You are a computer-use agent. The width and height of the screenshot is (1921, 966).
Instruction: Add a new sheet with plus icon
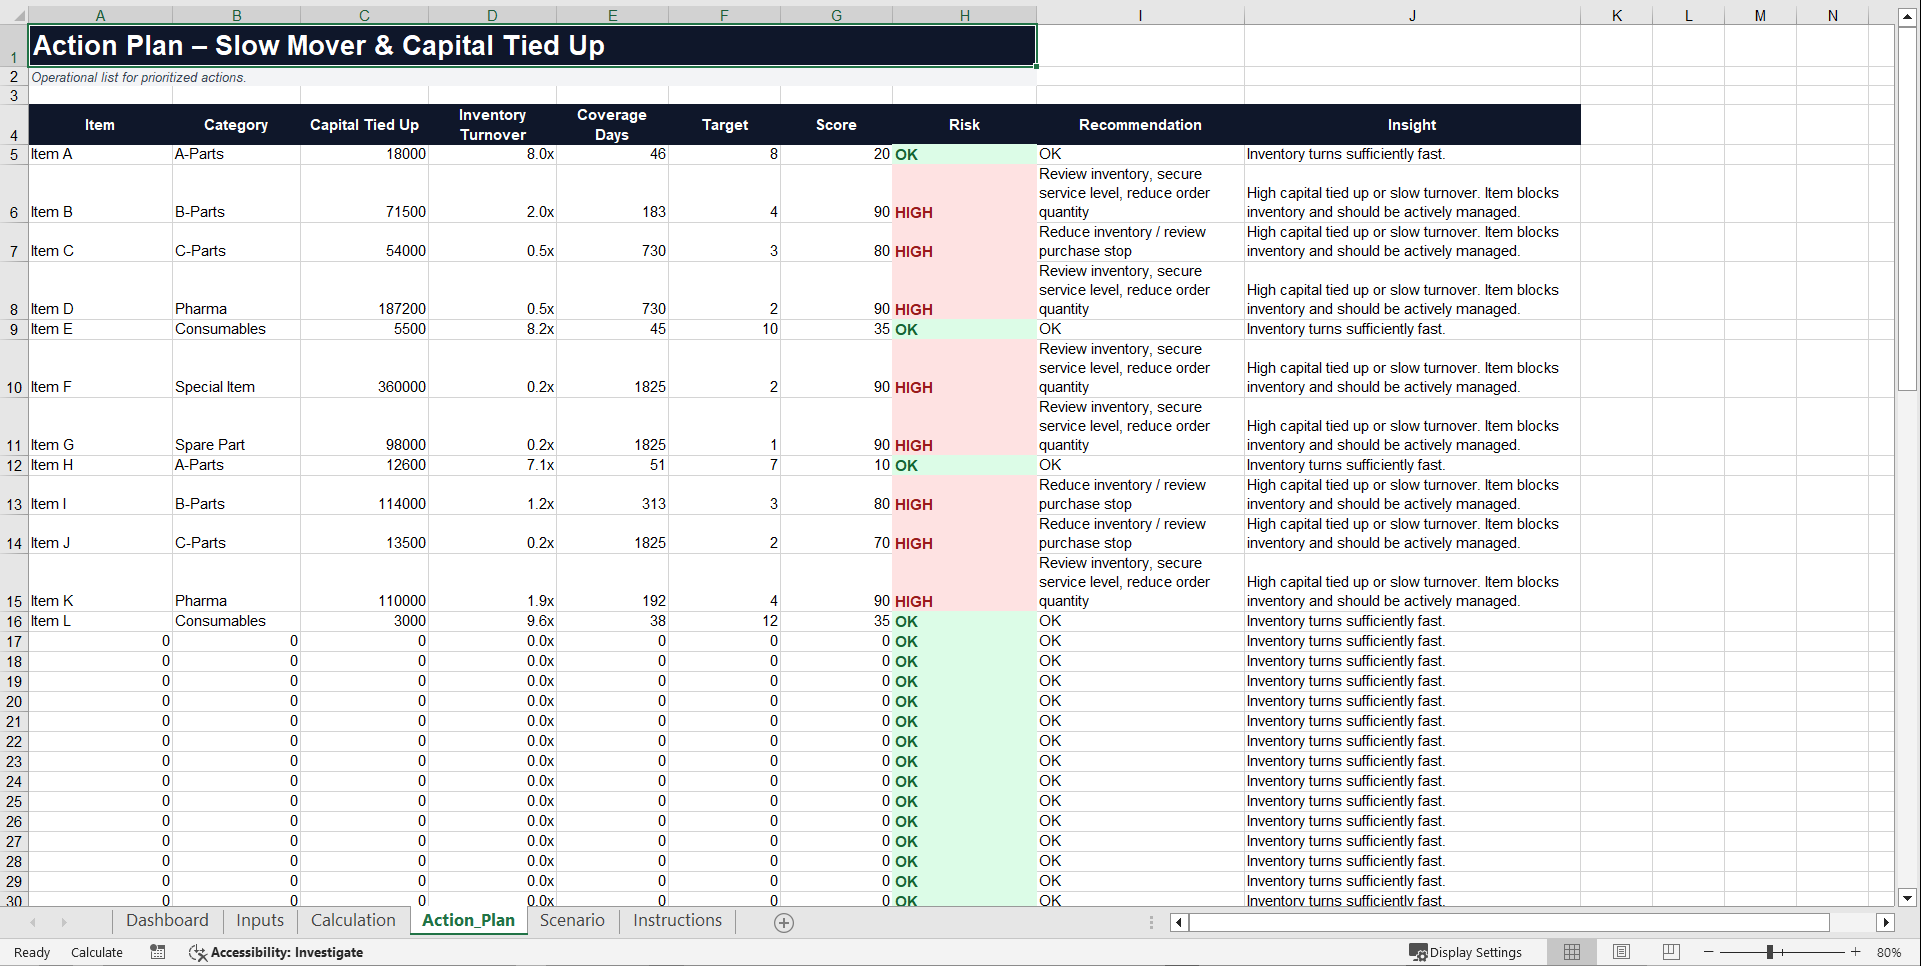click(784, 923)
